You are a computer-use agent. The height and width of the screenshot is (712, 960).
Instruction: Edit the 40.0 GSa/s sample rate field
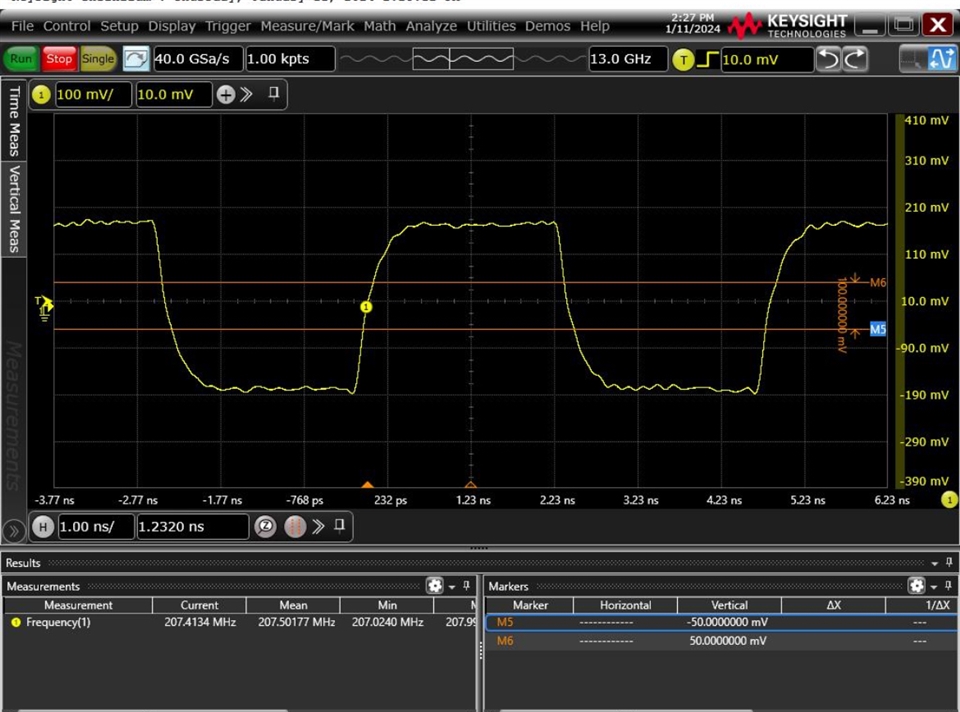(x=198, y=59)
